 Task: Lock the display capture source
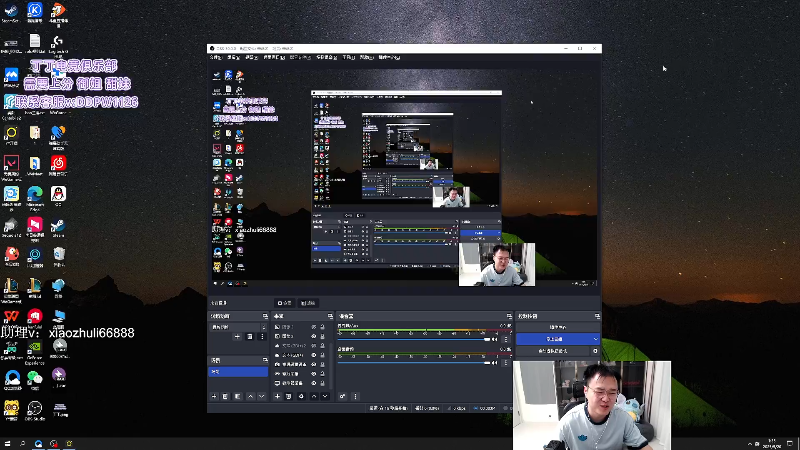click(x=322, y=383)
